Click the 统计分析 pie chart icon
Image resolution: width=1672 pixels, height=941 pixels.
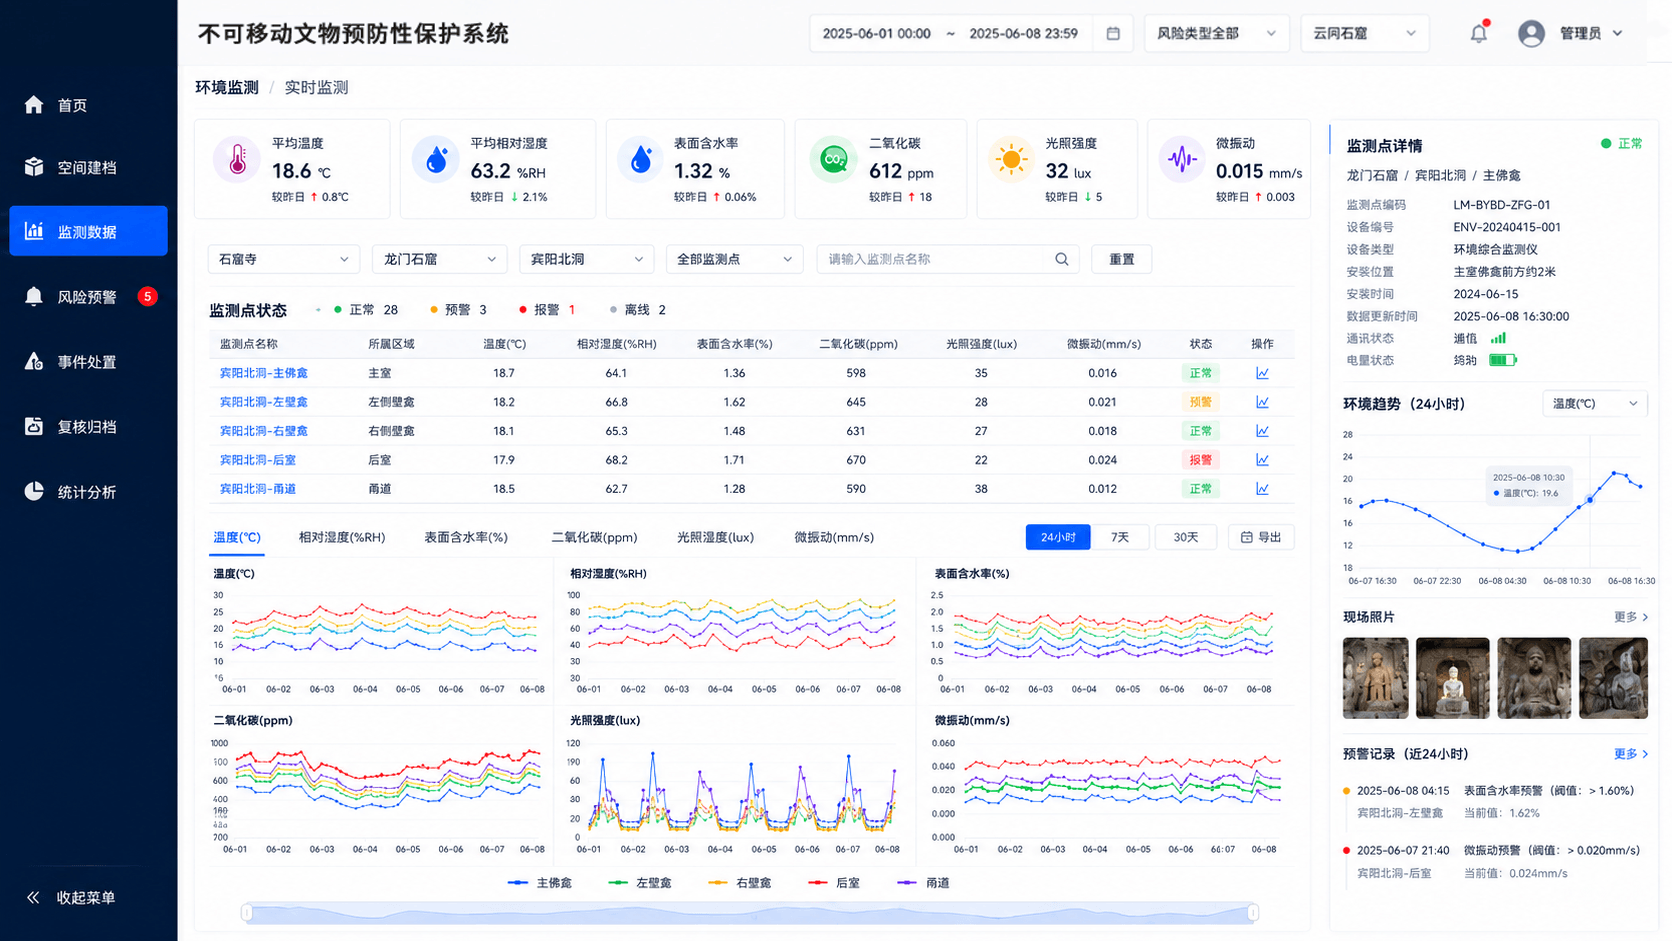pyautogui.click(x=34, y=491)
